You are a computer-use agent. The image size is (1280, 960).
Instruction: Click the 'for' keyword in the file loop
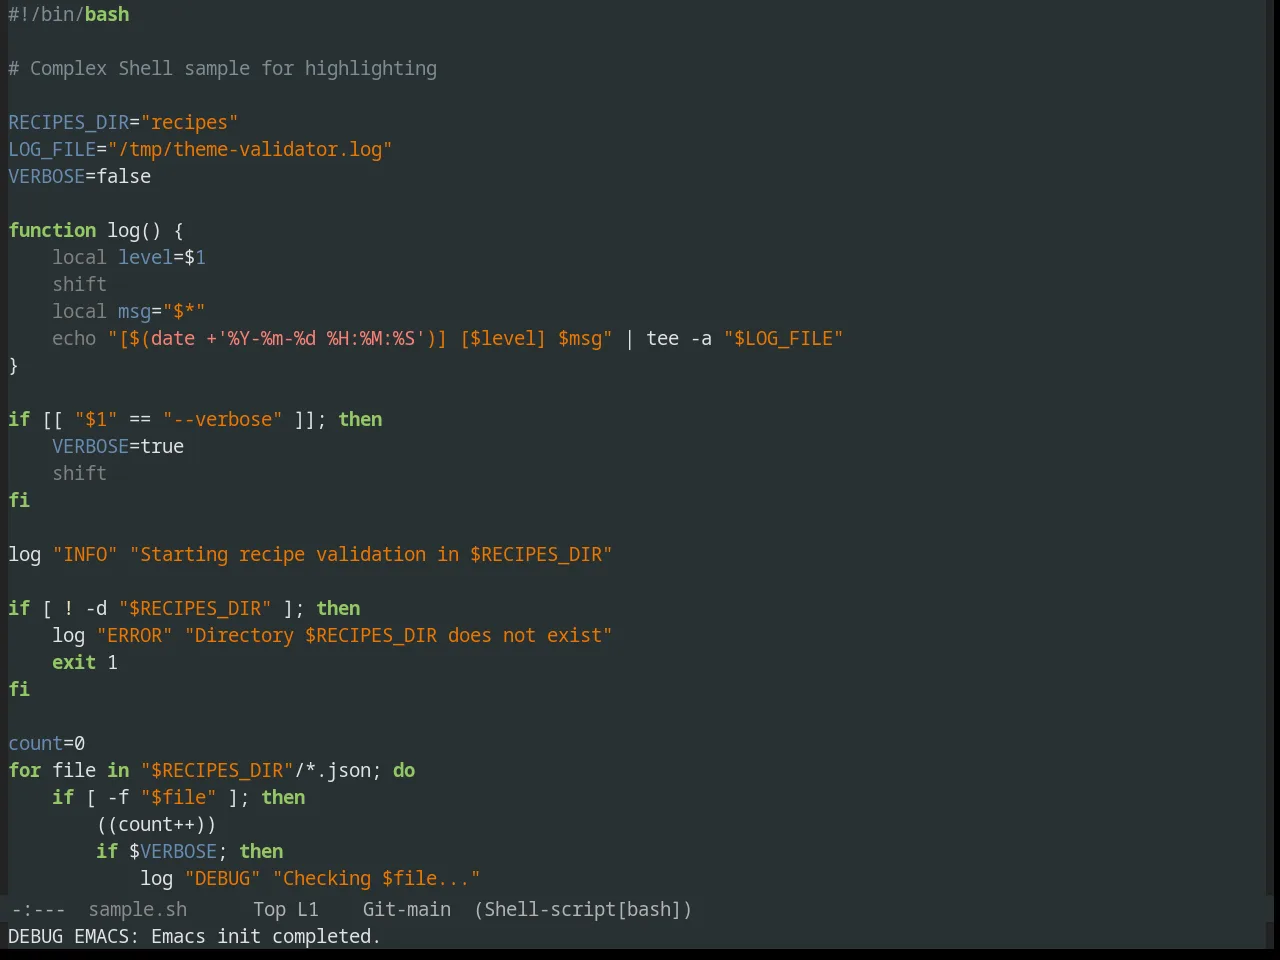point(25,771)
